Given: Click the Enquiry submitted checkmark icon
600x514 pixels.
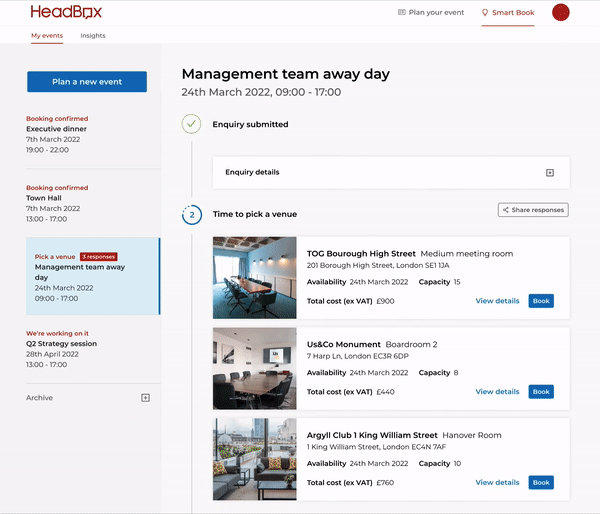Looking at the screenshot, I should [191, 124].
